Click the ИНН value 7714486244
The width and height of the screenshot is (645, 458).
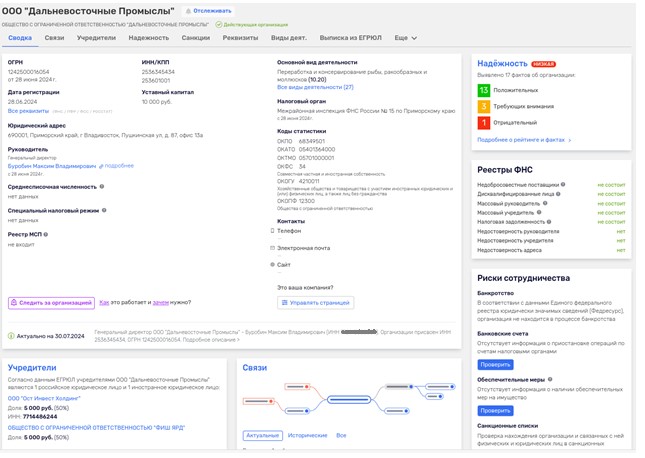point(40,417)
